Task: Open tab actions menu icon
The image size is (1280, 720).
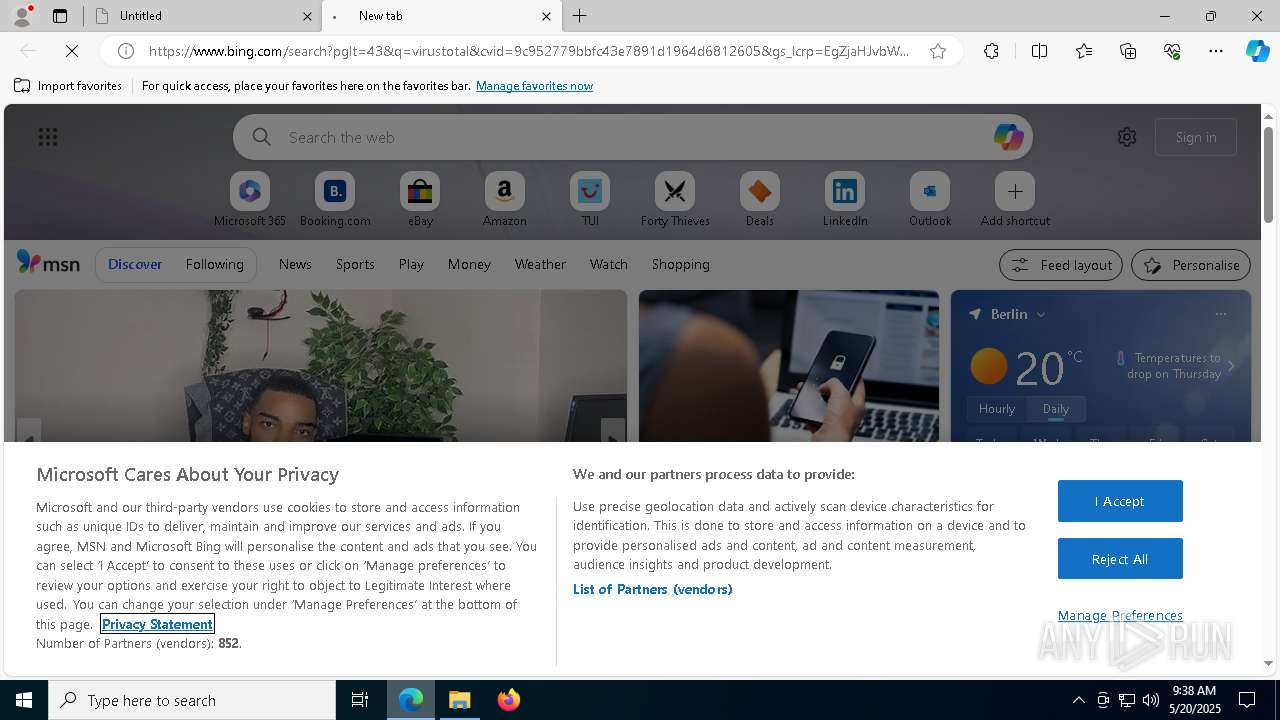Action: [x=60, y=16]
